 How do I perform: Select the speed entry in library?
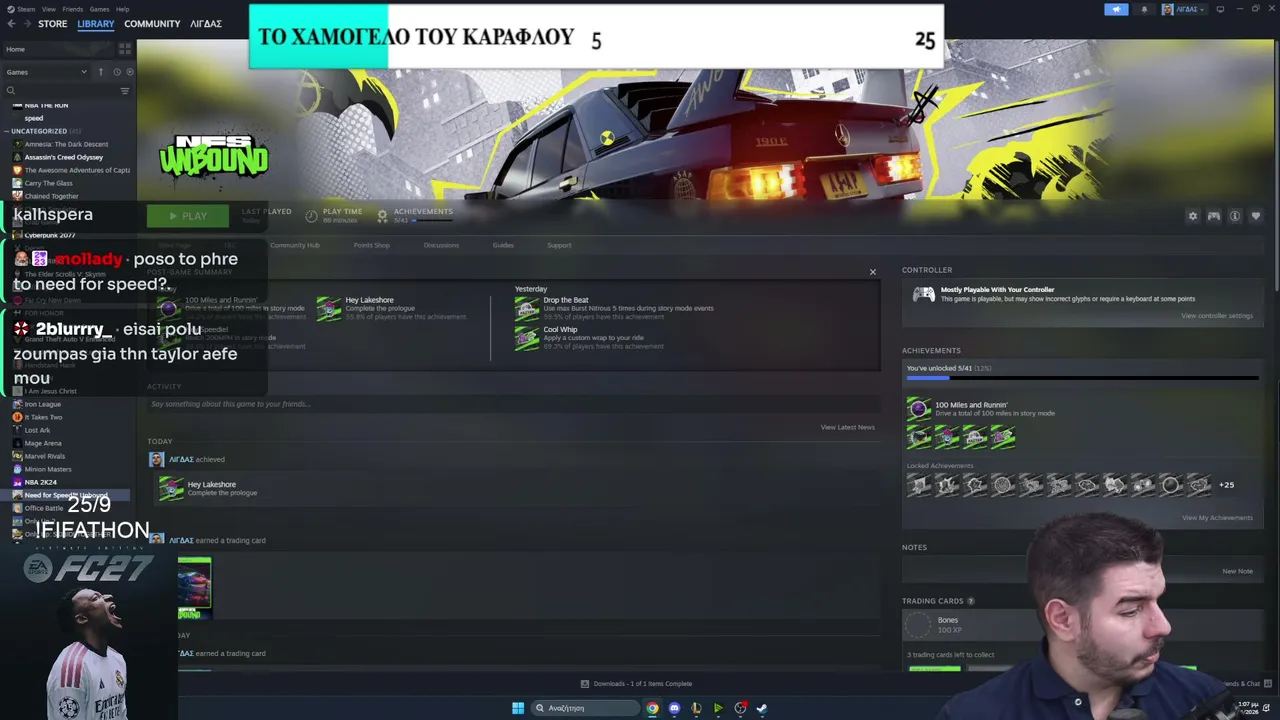click(34, 118)
